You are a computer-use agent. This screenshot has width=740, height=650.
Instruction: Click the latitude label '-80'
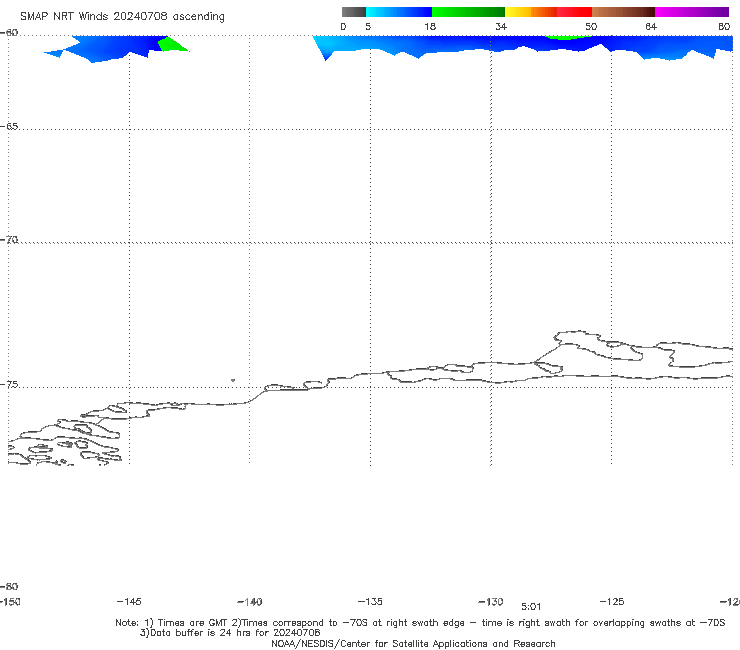coord(9,586)
